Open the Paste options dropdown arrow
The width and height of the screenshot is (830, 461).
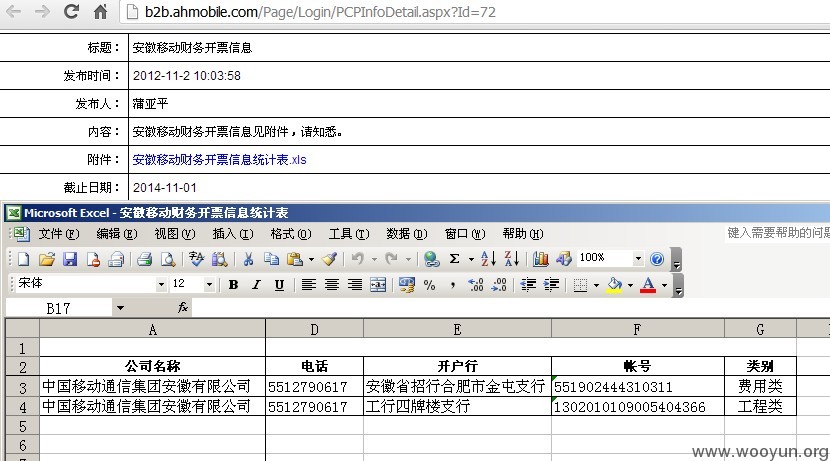pos(311,259)
